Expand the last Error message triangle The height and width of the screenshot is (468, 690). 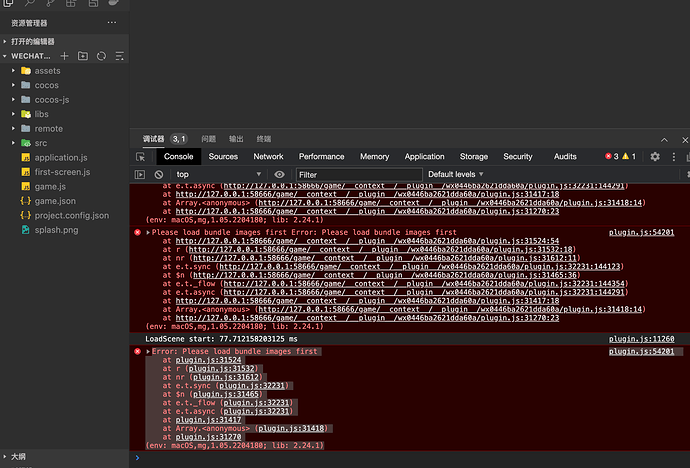click(148, 351)
